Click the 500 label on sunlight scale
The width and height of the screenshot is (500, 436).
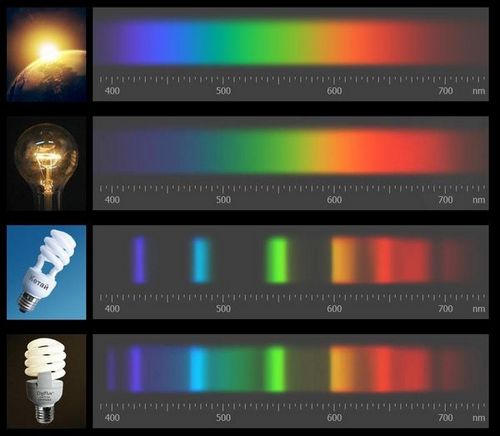[x=223, y=91]
